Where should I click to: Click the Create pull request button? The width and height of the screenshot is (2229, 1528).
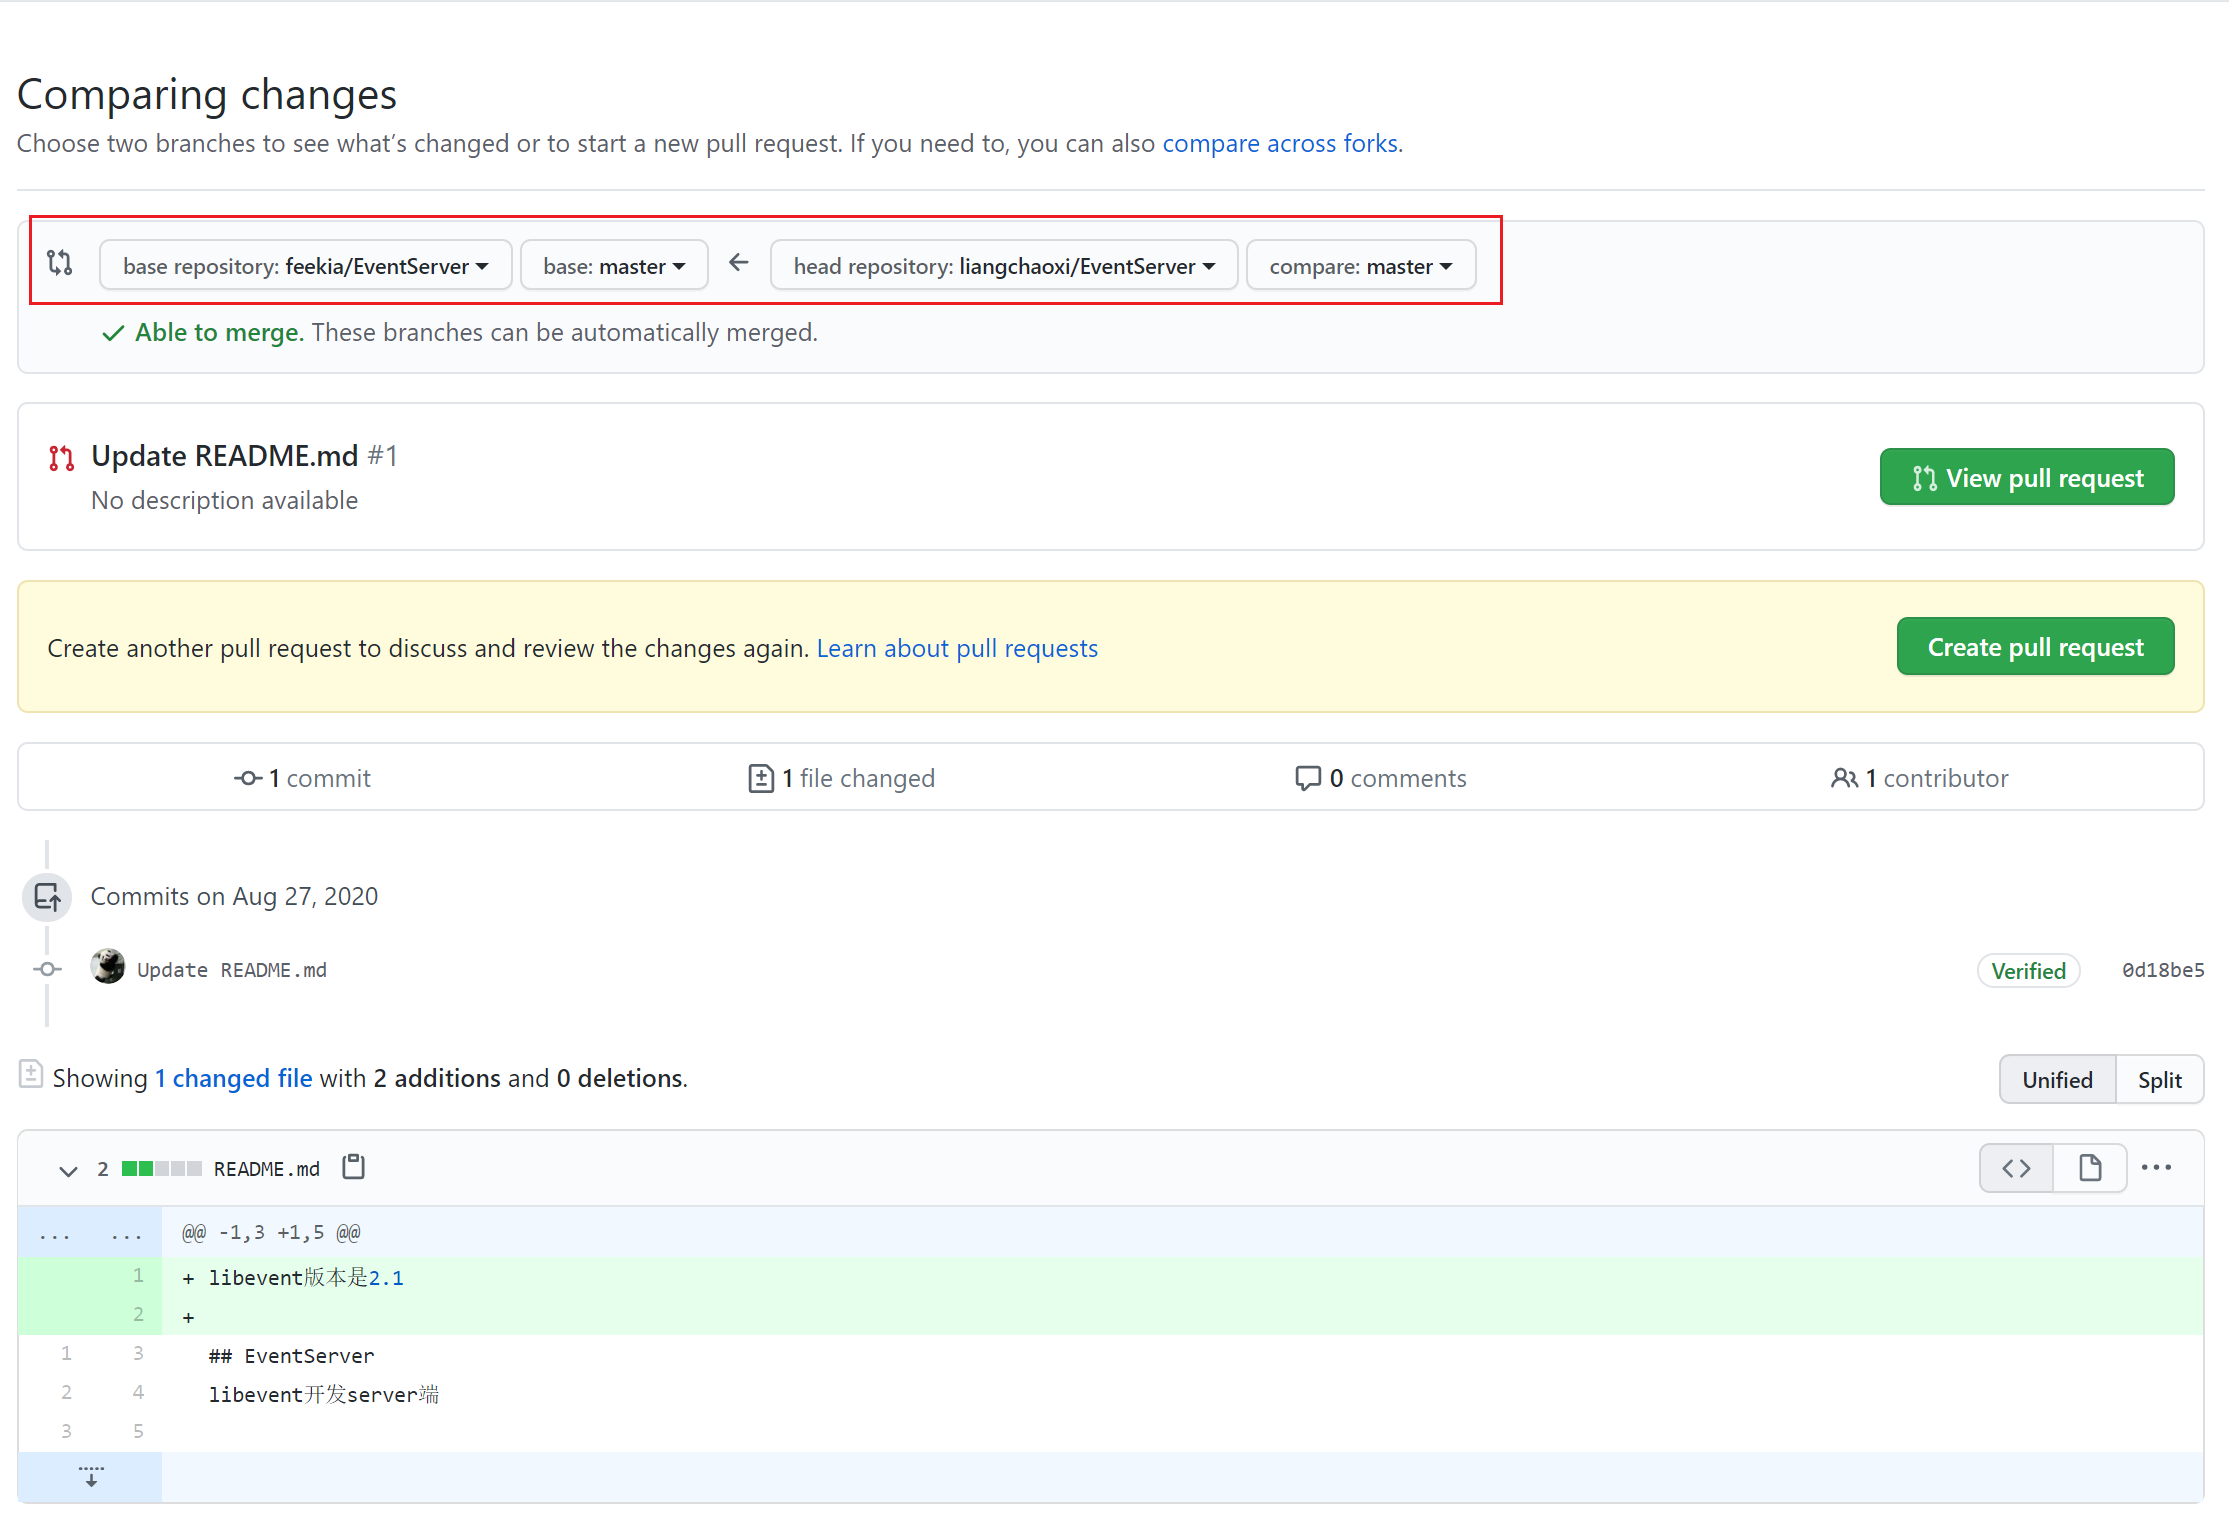(x=2035, y=647)
